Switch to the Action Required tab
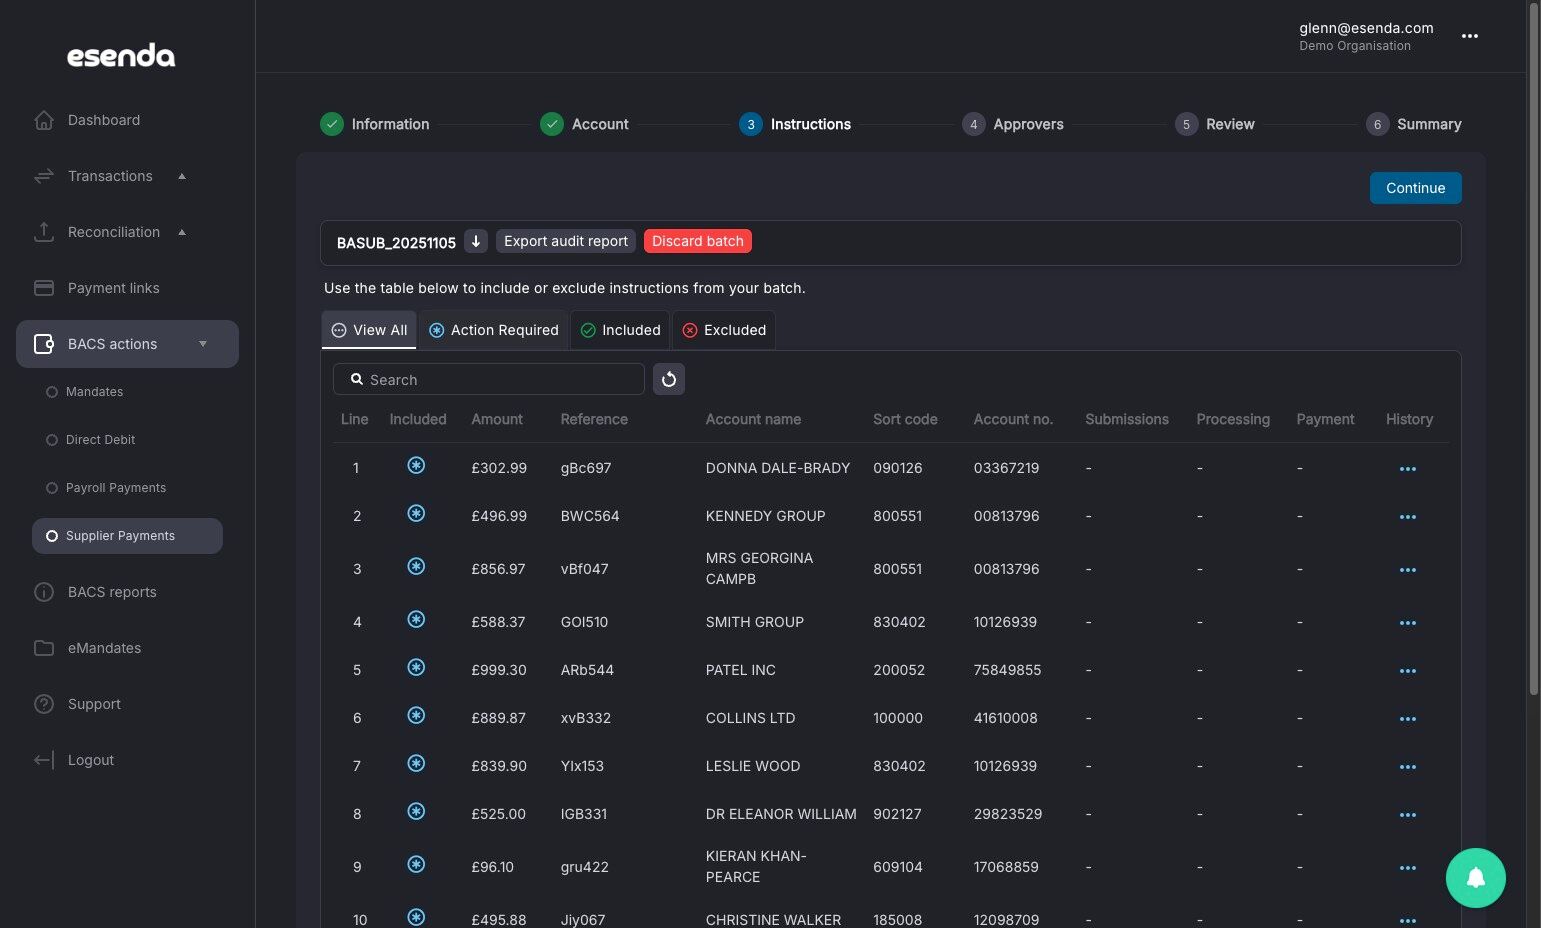This screenshot has height=928, width=1541. click(x=494, y=330)
